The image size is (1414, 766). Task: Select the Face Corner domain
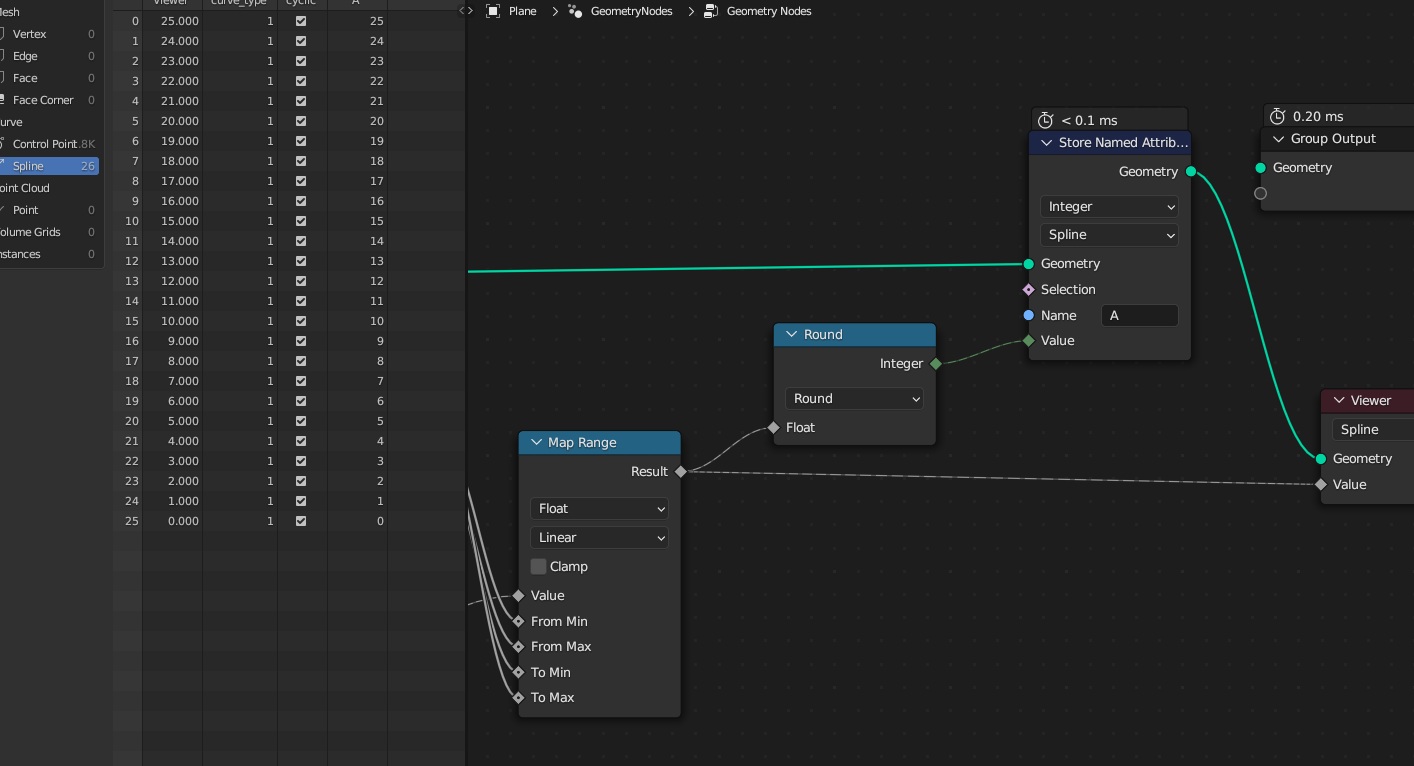(x=49, y=100)
